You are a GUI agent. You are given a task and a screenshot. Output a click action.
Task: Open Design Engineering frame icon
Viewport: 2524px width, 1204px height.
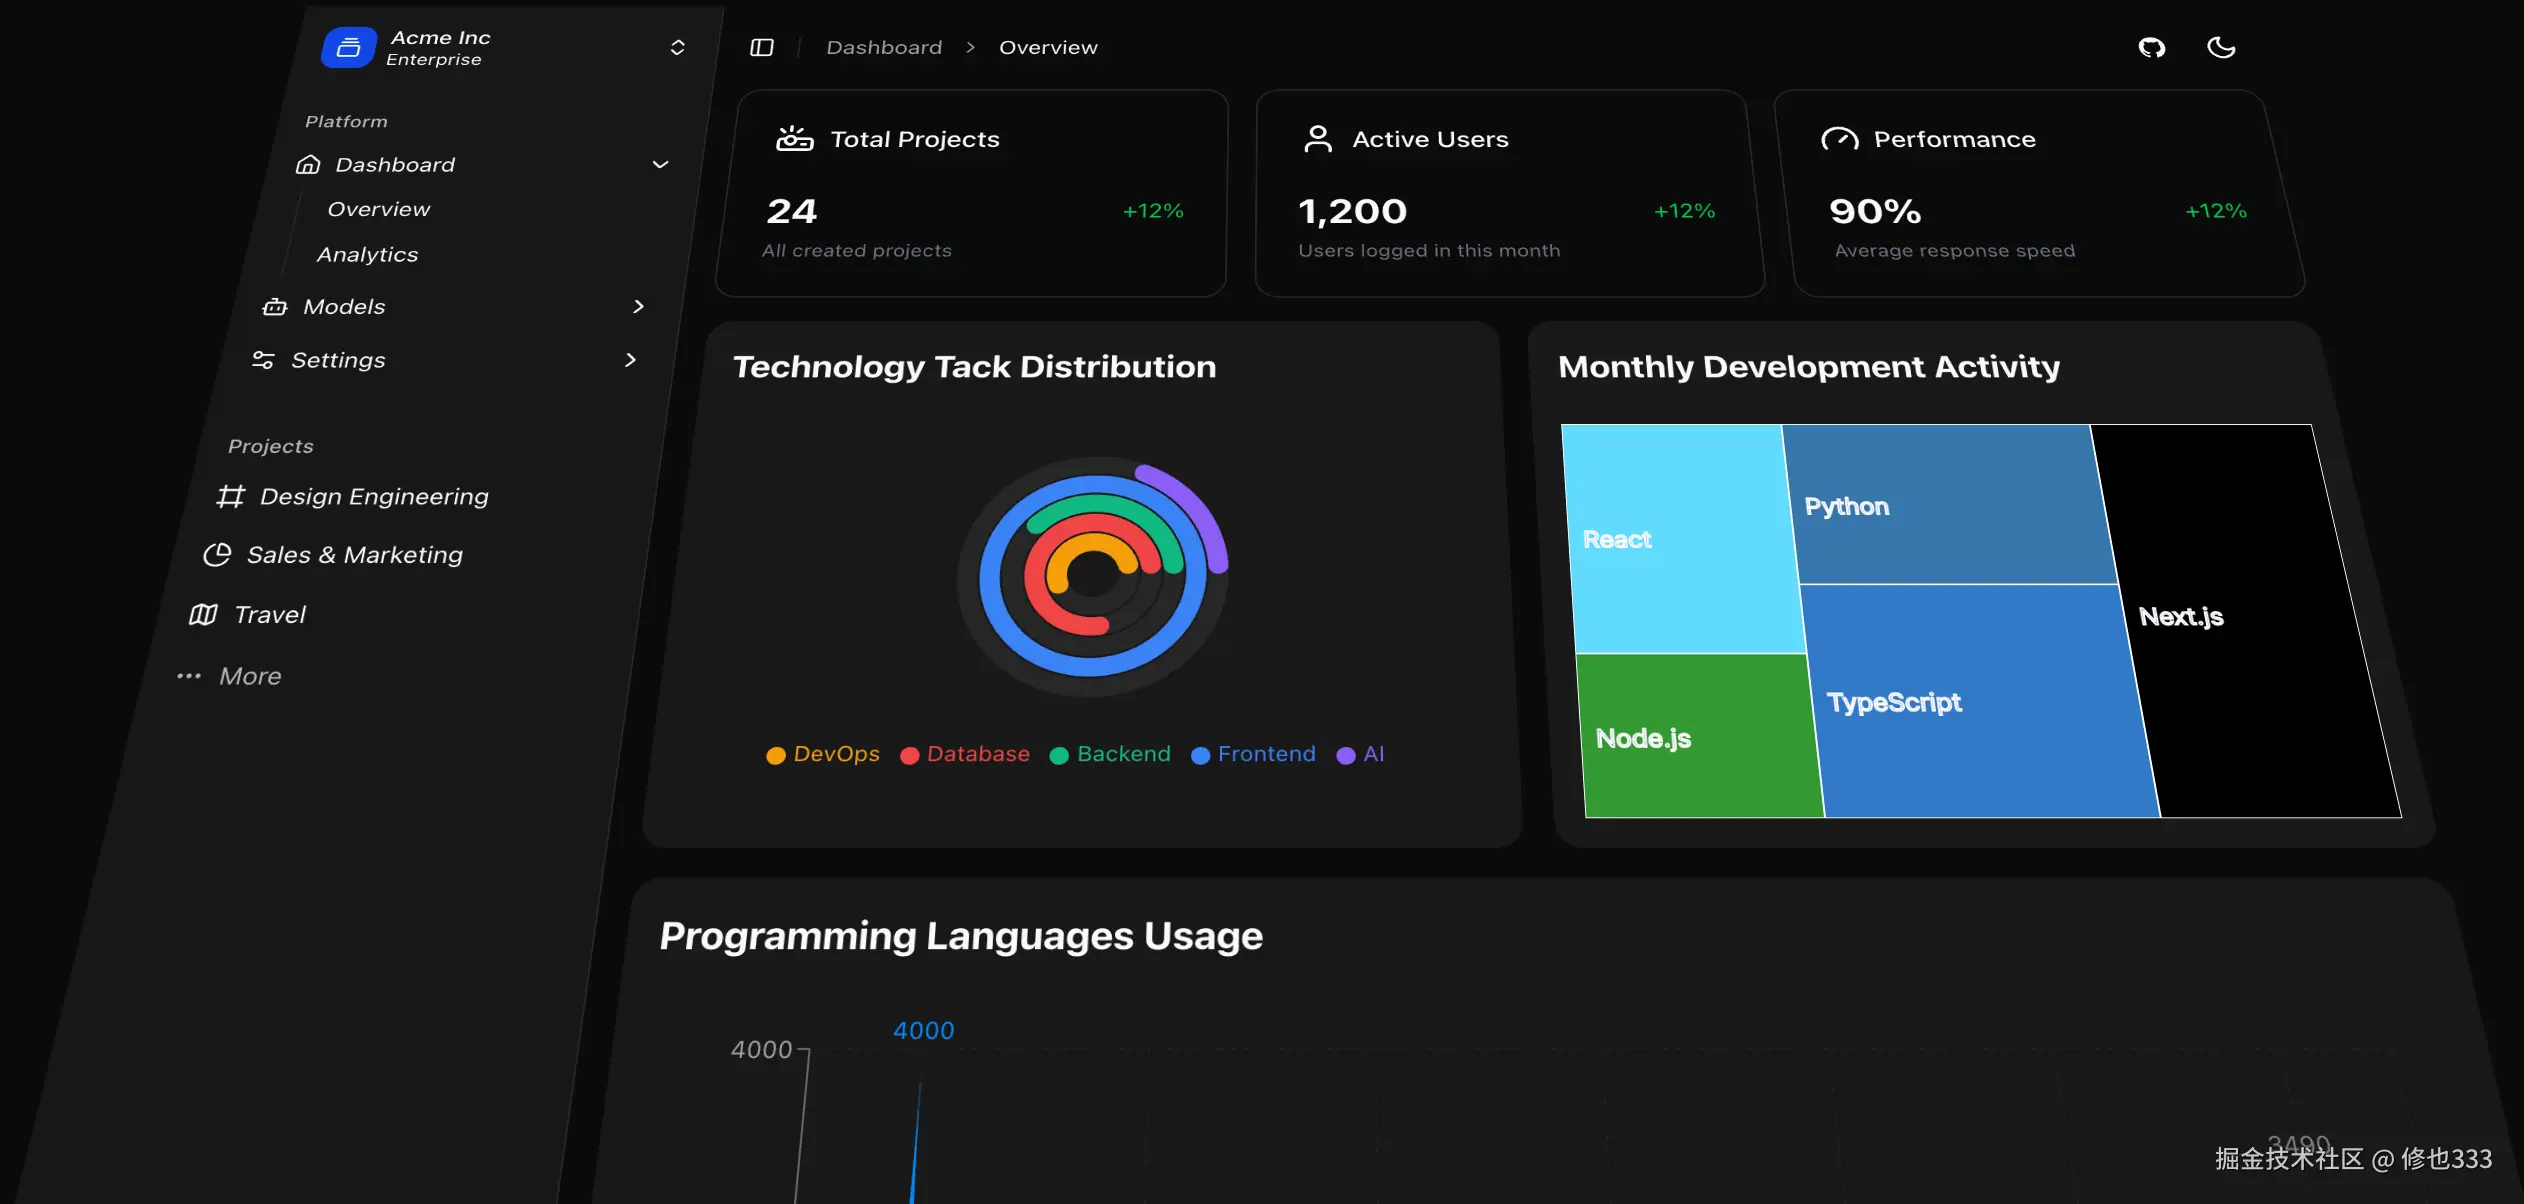coord(231,496)
